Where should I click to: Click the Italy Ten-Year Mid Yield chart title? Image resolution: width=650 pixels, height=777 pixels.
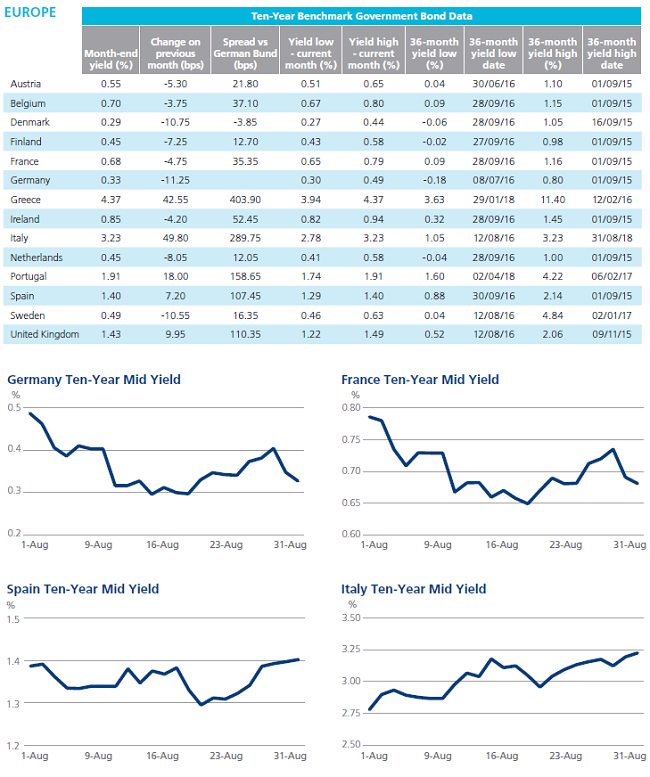click(413, 589)
